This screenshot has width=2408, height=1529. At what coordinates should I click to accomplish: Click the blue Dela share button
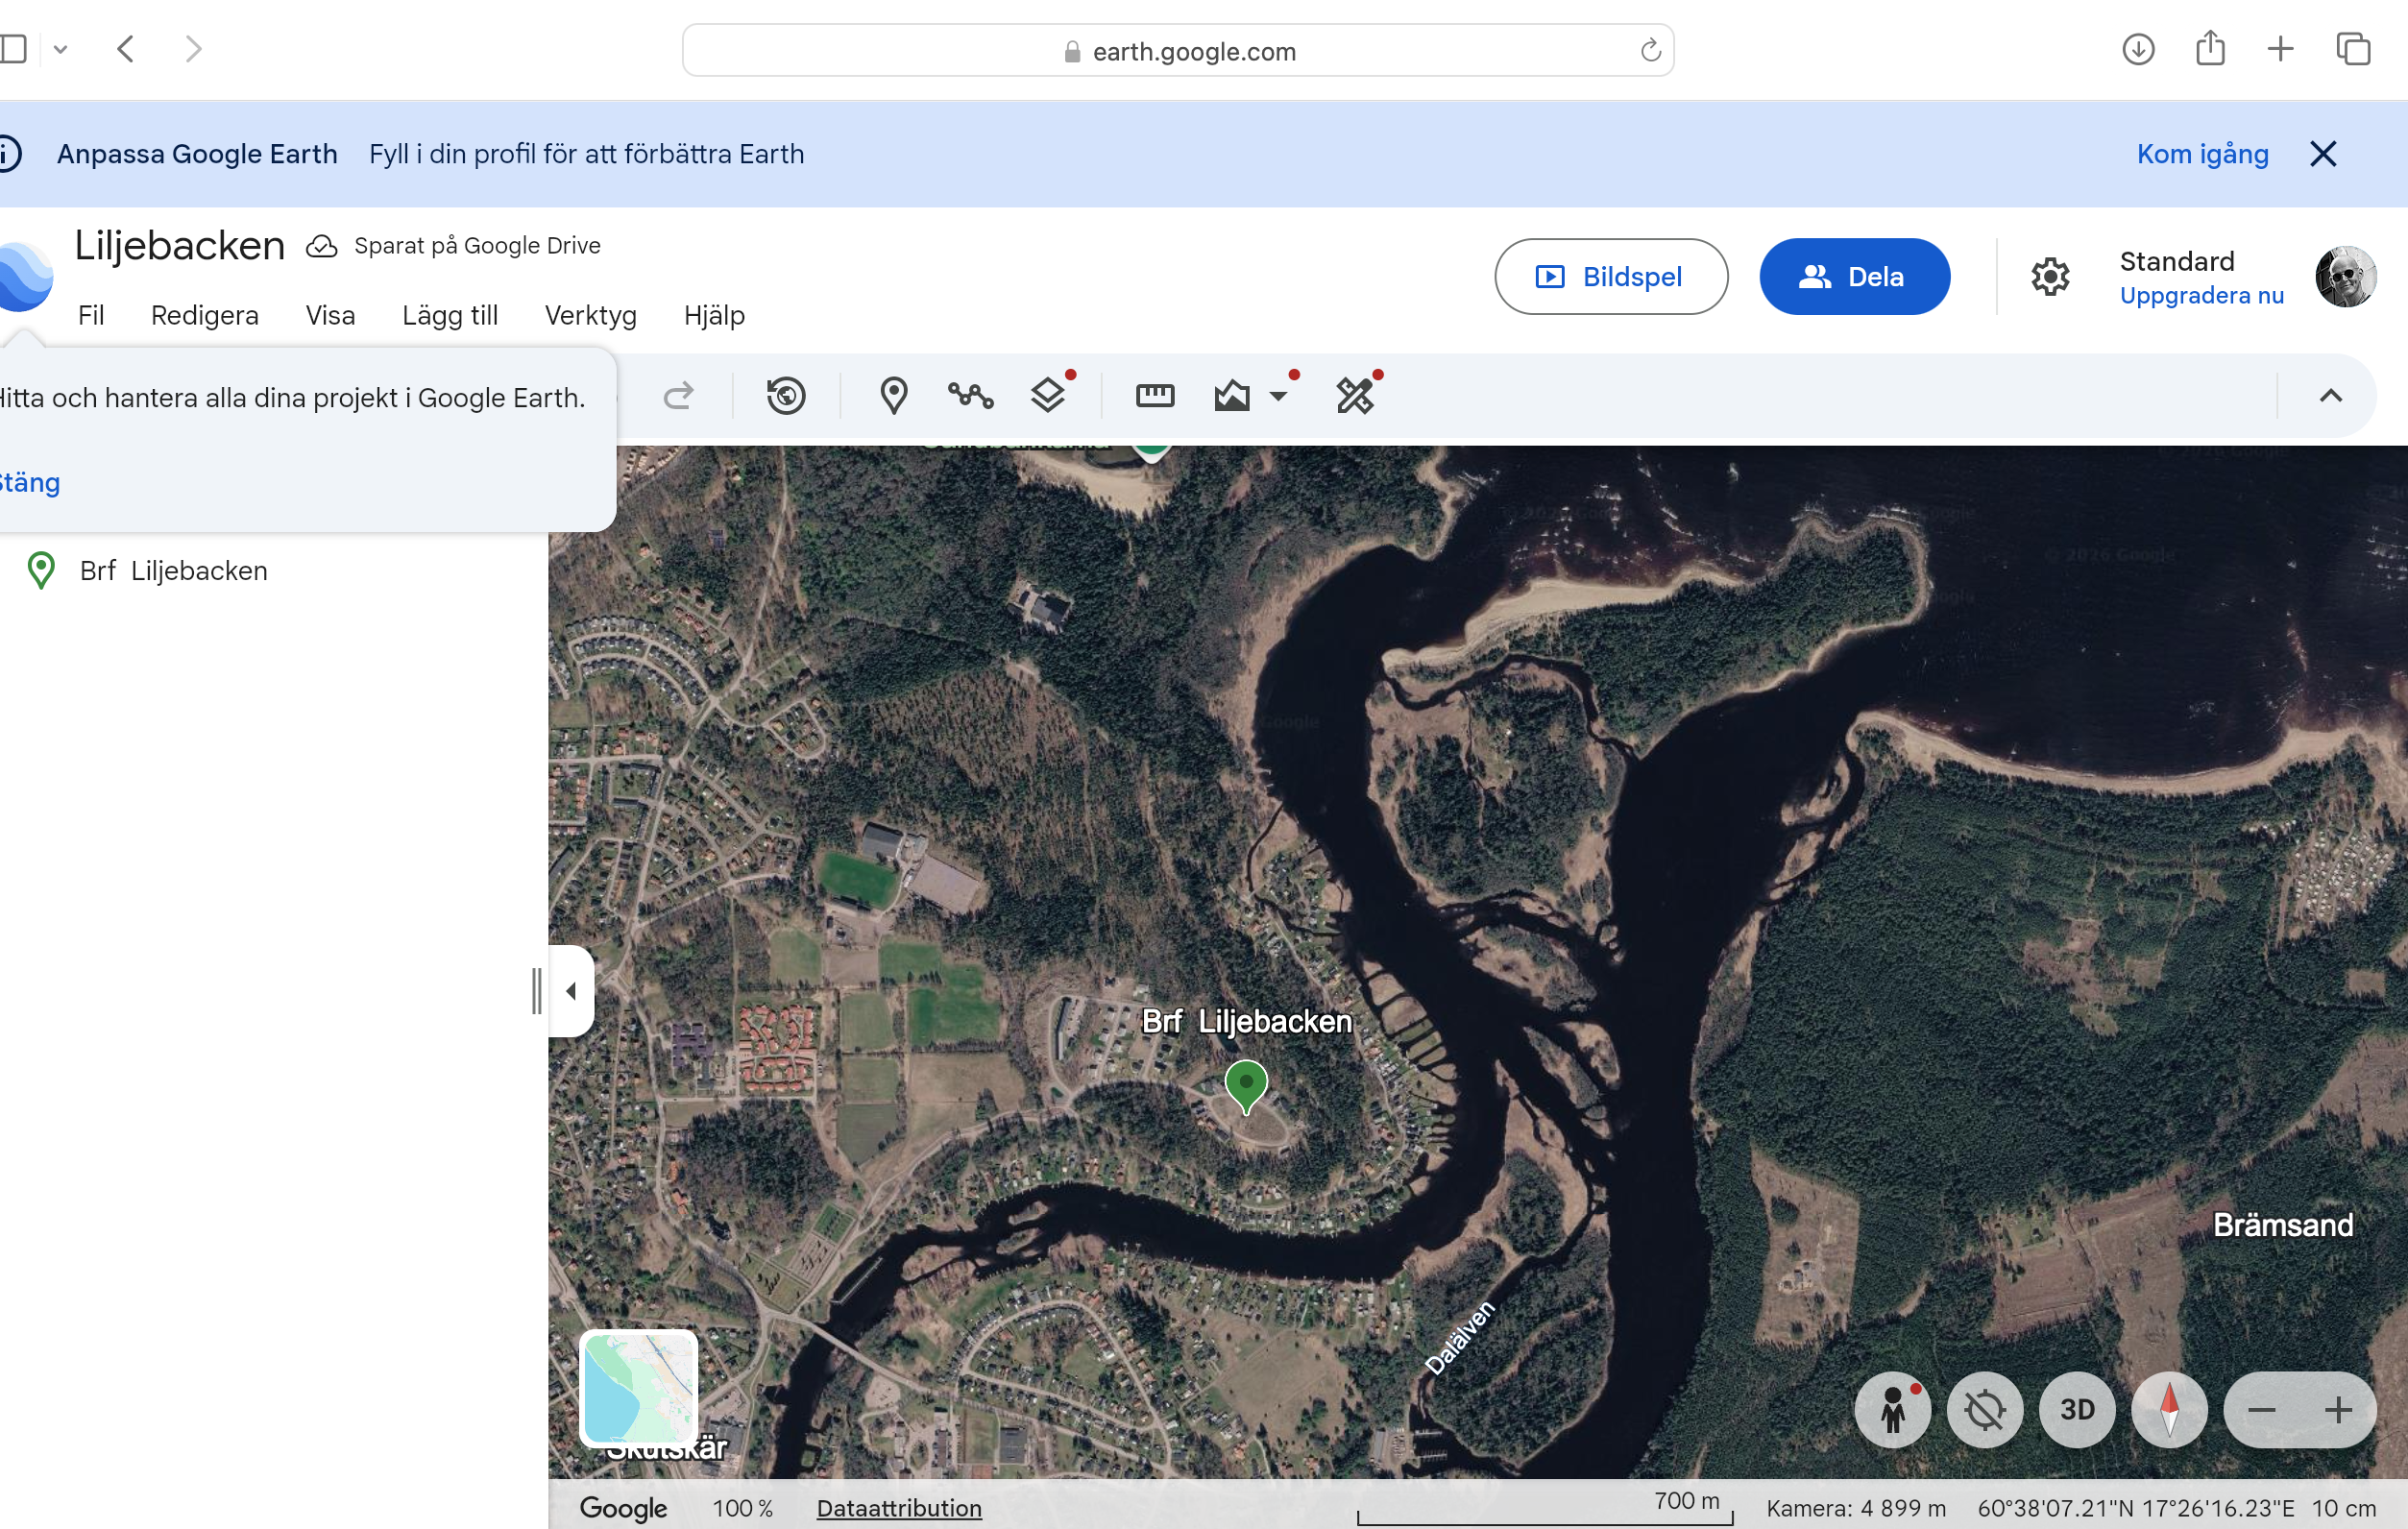pos(1855,277)
